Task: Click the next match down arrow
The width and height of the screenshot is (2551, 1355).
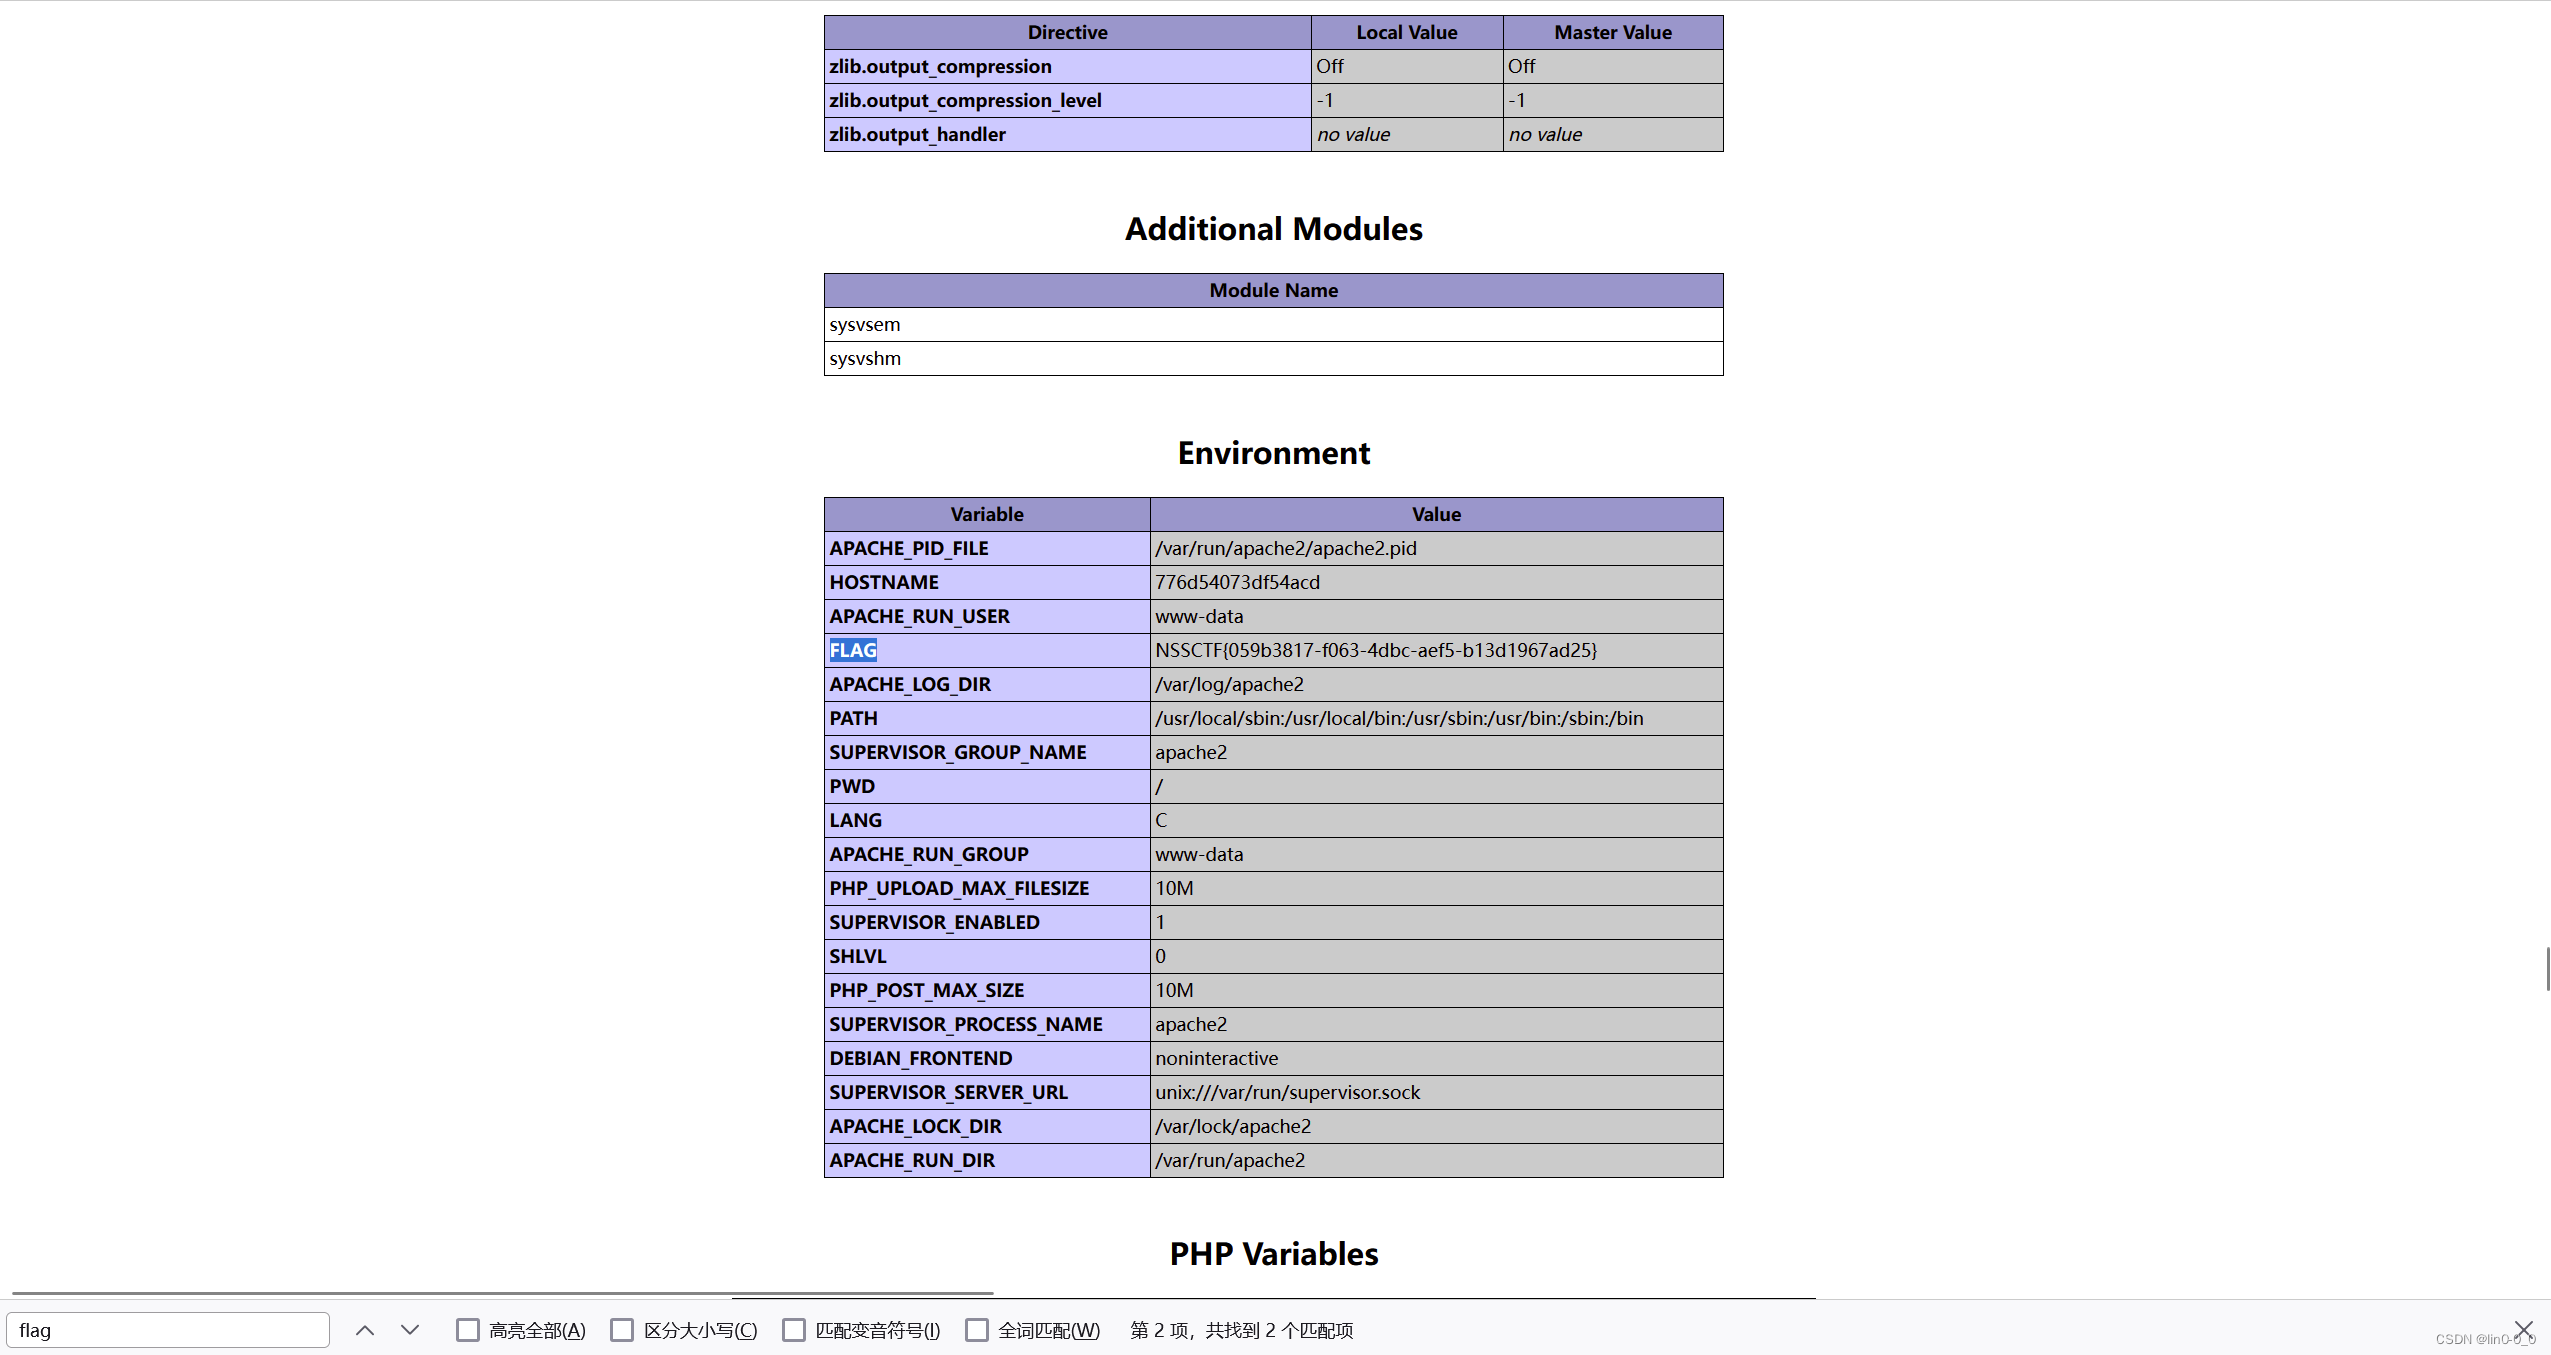Action: pyautogui.click(x=410, y=1330)
